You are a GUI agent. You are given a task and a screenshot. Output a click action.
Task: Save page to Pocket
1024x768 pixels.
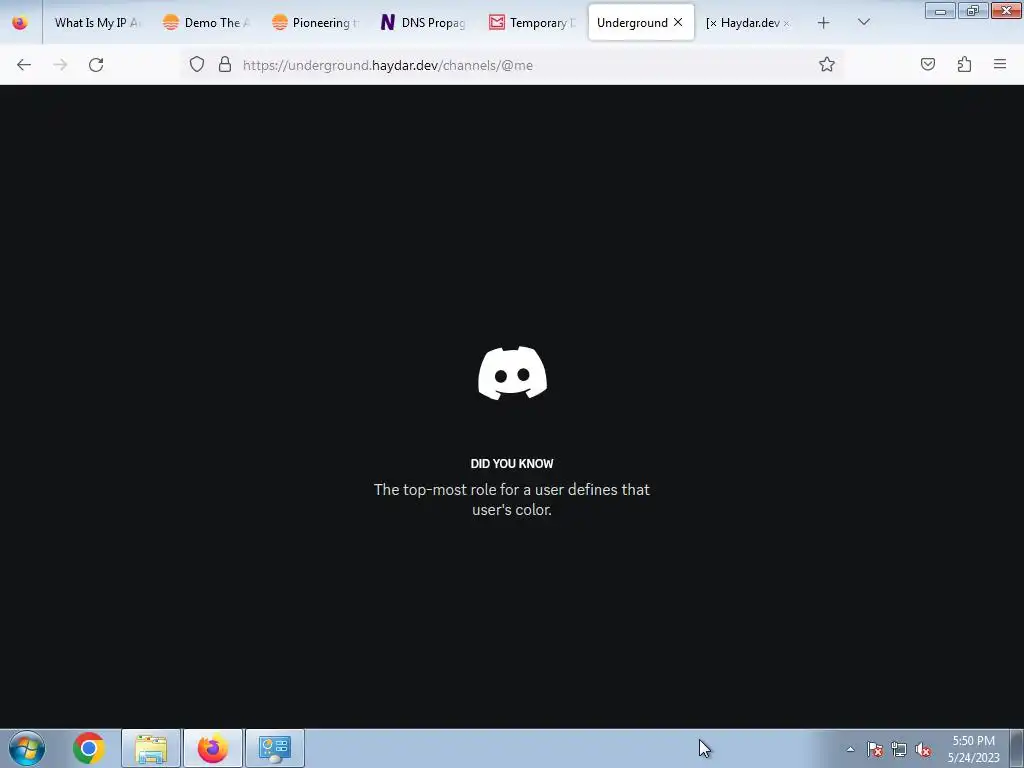coord(928,64)
